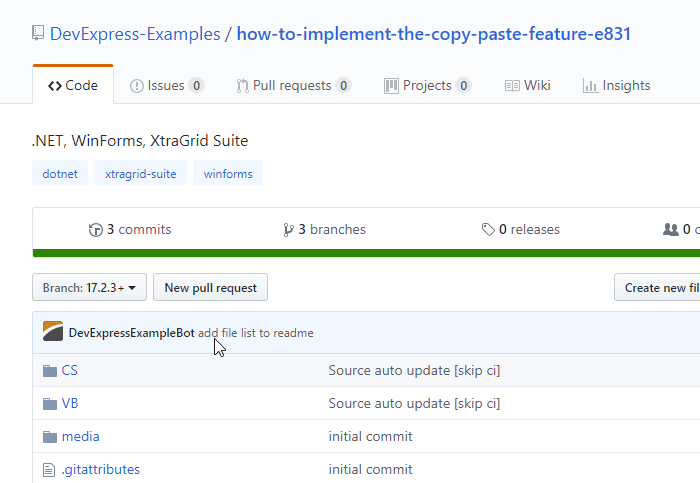This screenshot has width=700, height=483.
Task: Click the .gitattributes file icon
Action: point(49,470)
